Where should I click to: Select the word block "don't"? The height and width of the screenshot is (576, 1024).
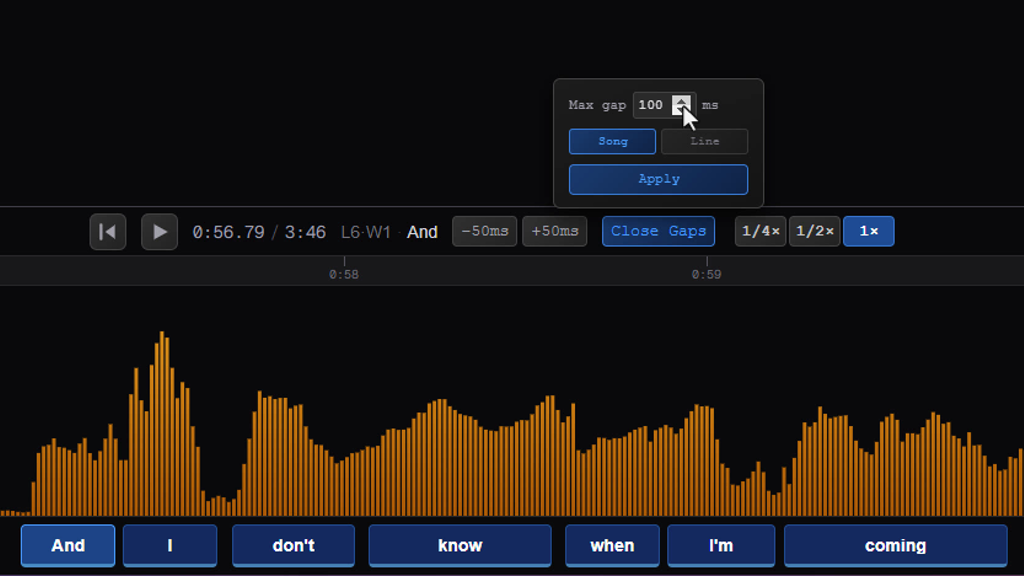tap(293, 545)
